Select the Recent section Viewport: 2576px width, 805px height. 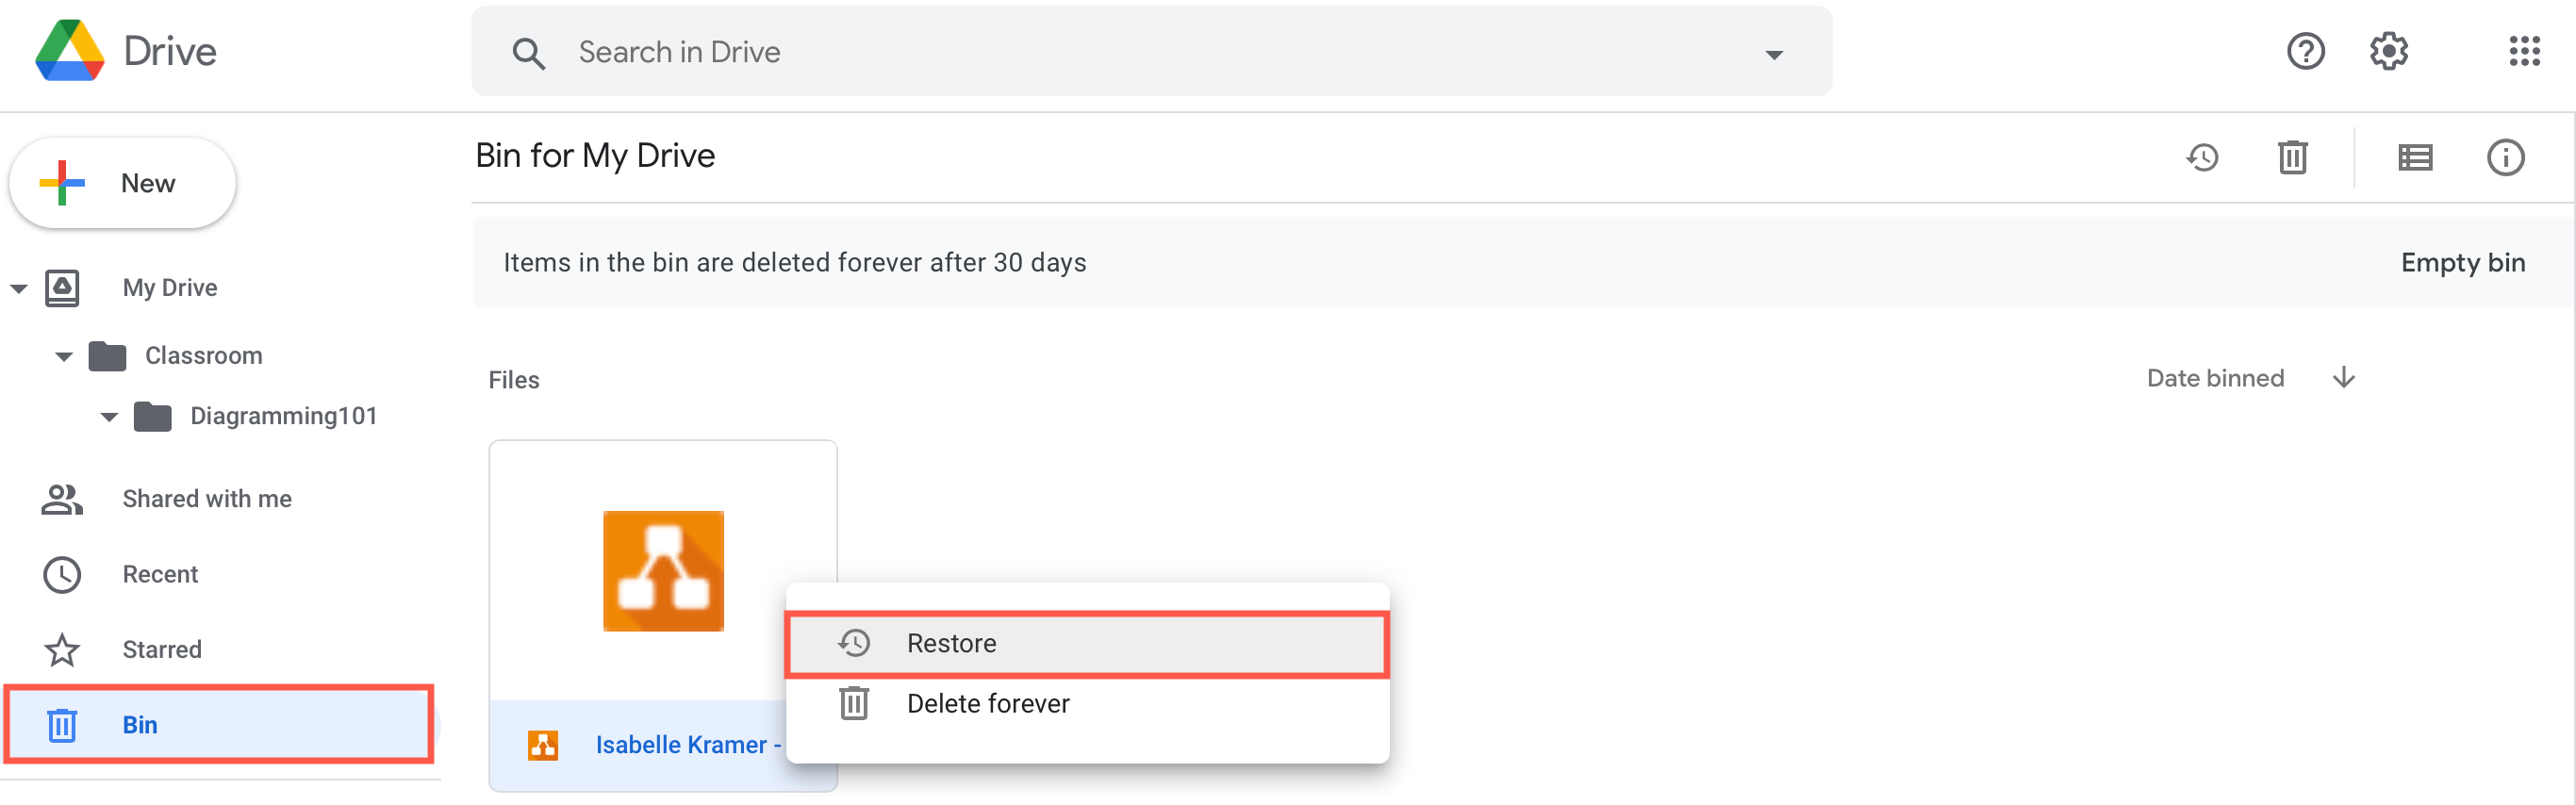pyautogui.click(x=160, y=574)
